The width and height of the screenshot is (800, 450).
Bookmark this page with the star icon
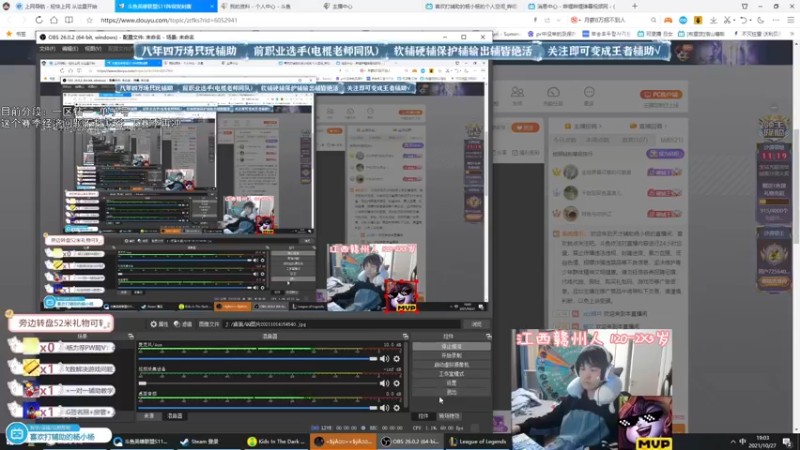point(89,20)
